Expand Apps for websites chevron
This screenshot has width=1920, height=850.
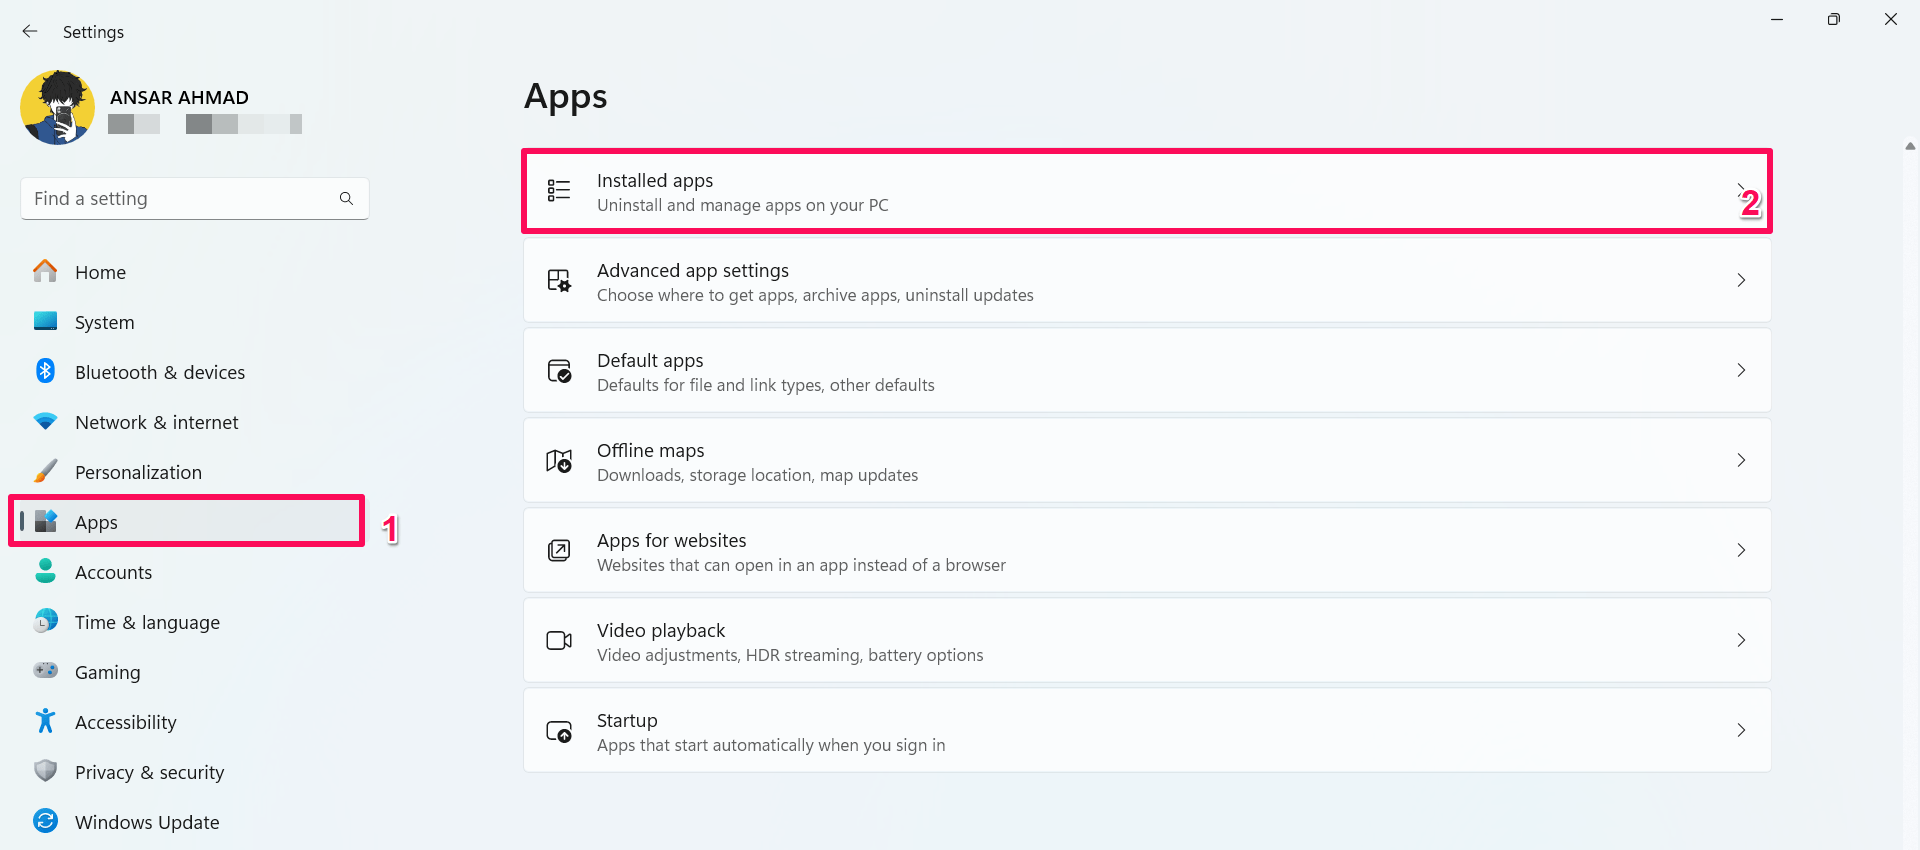(1741, 550)
